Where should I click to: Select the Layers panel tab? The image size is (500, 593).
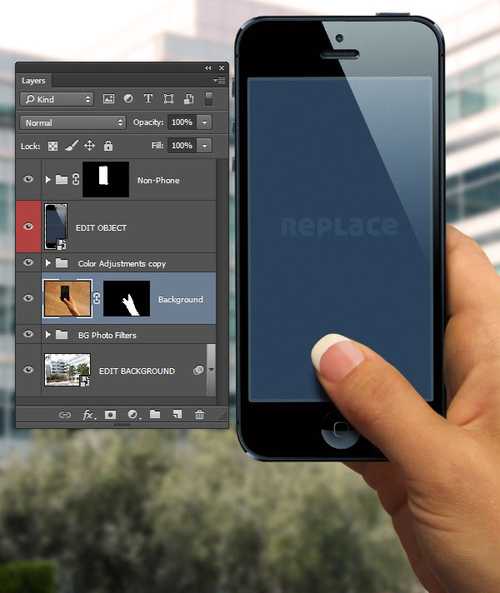[33, 81]
